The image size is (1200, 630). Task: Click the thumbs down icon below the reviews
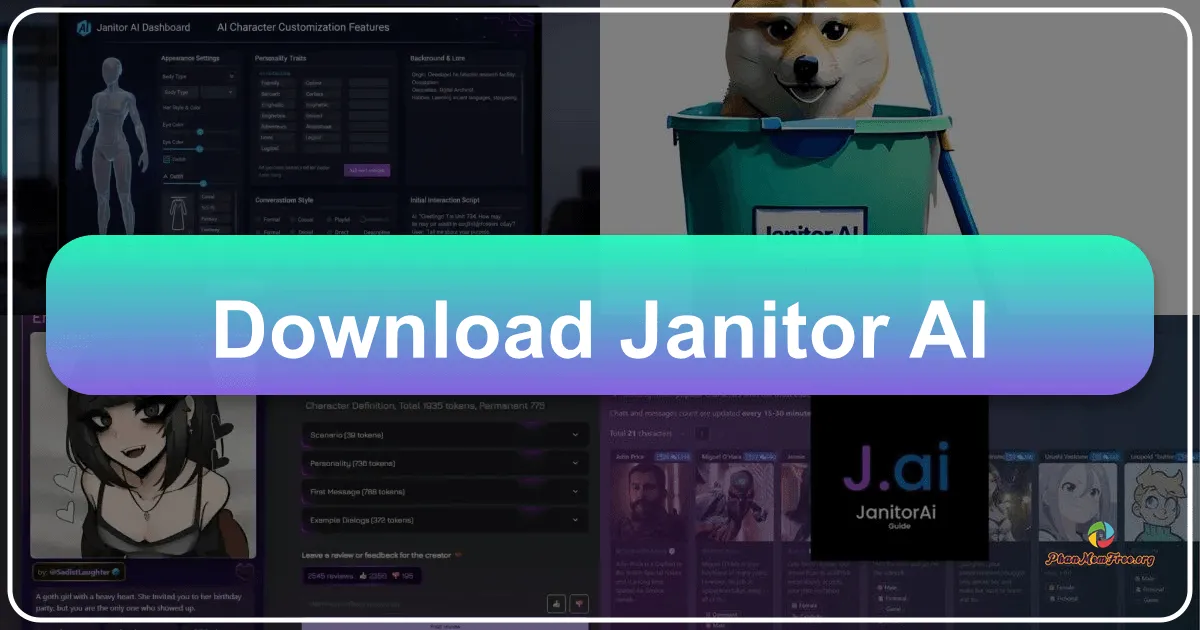pos(579,604)
